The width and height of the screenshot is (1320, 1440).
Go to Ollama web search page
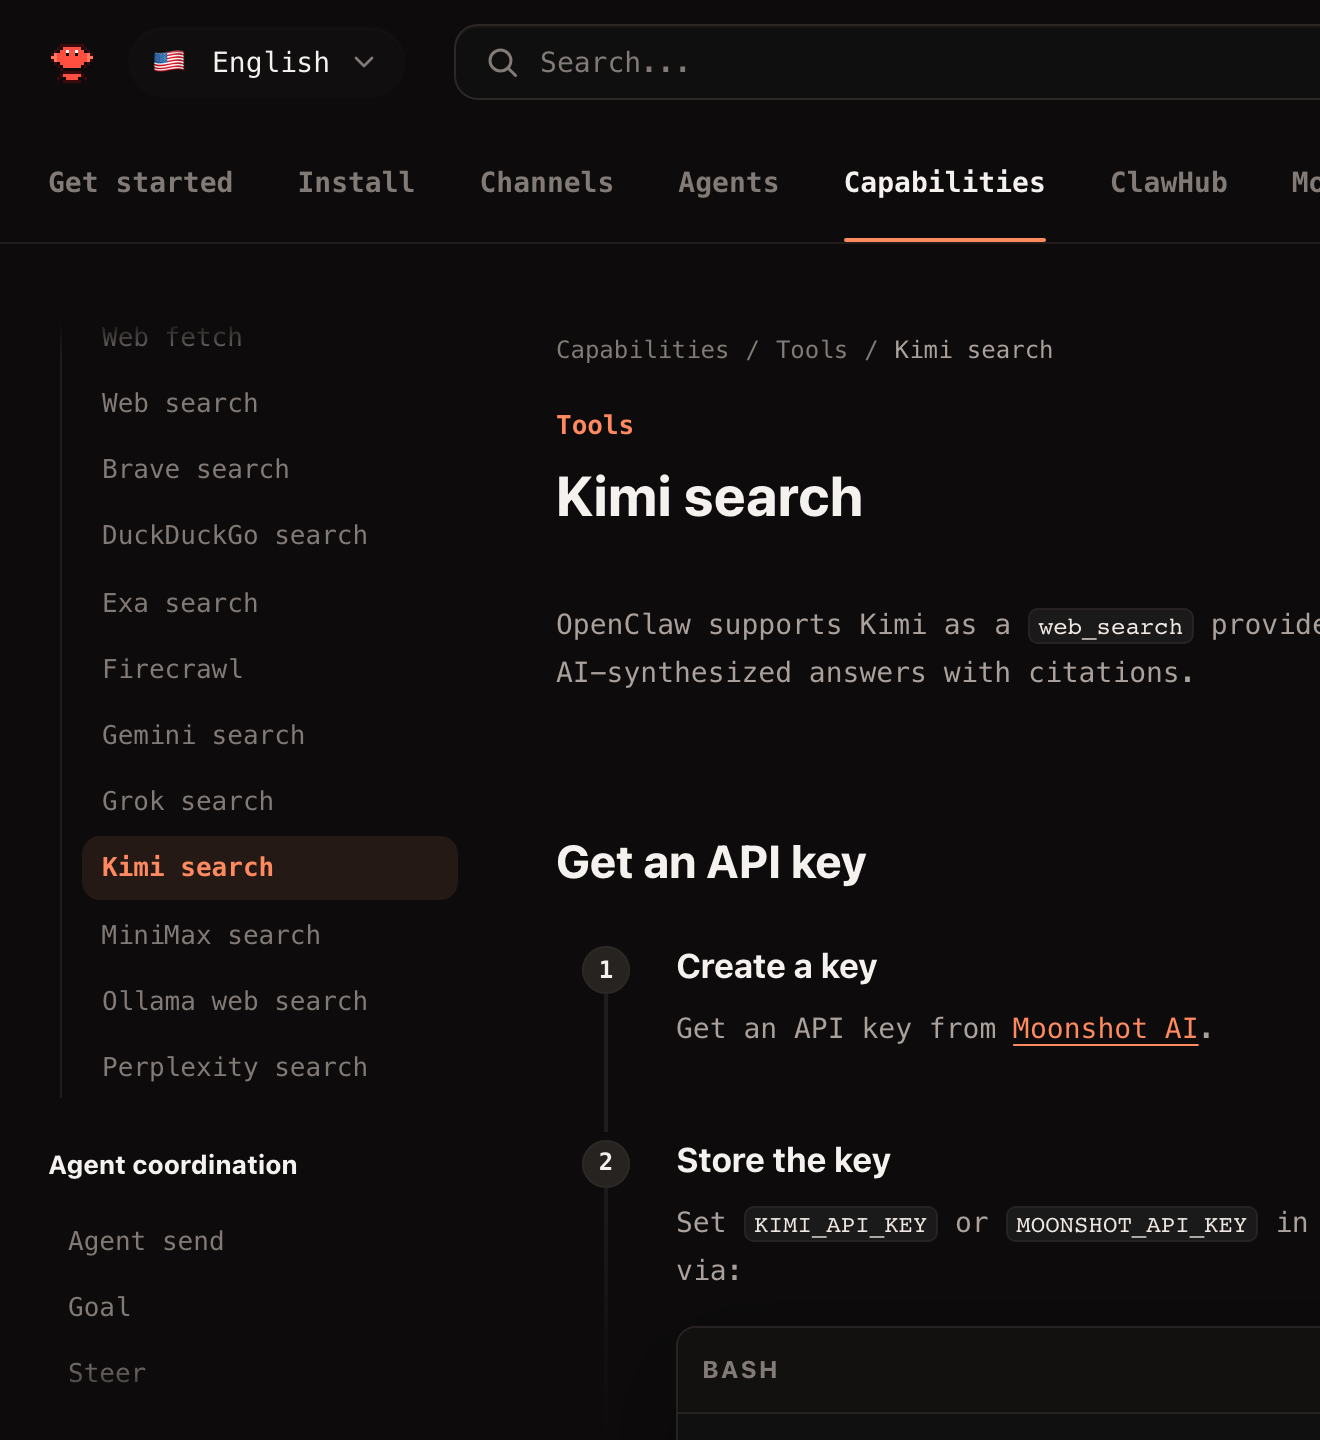point(235,1001)
